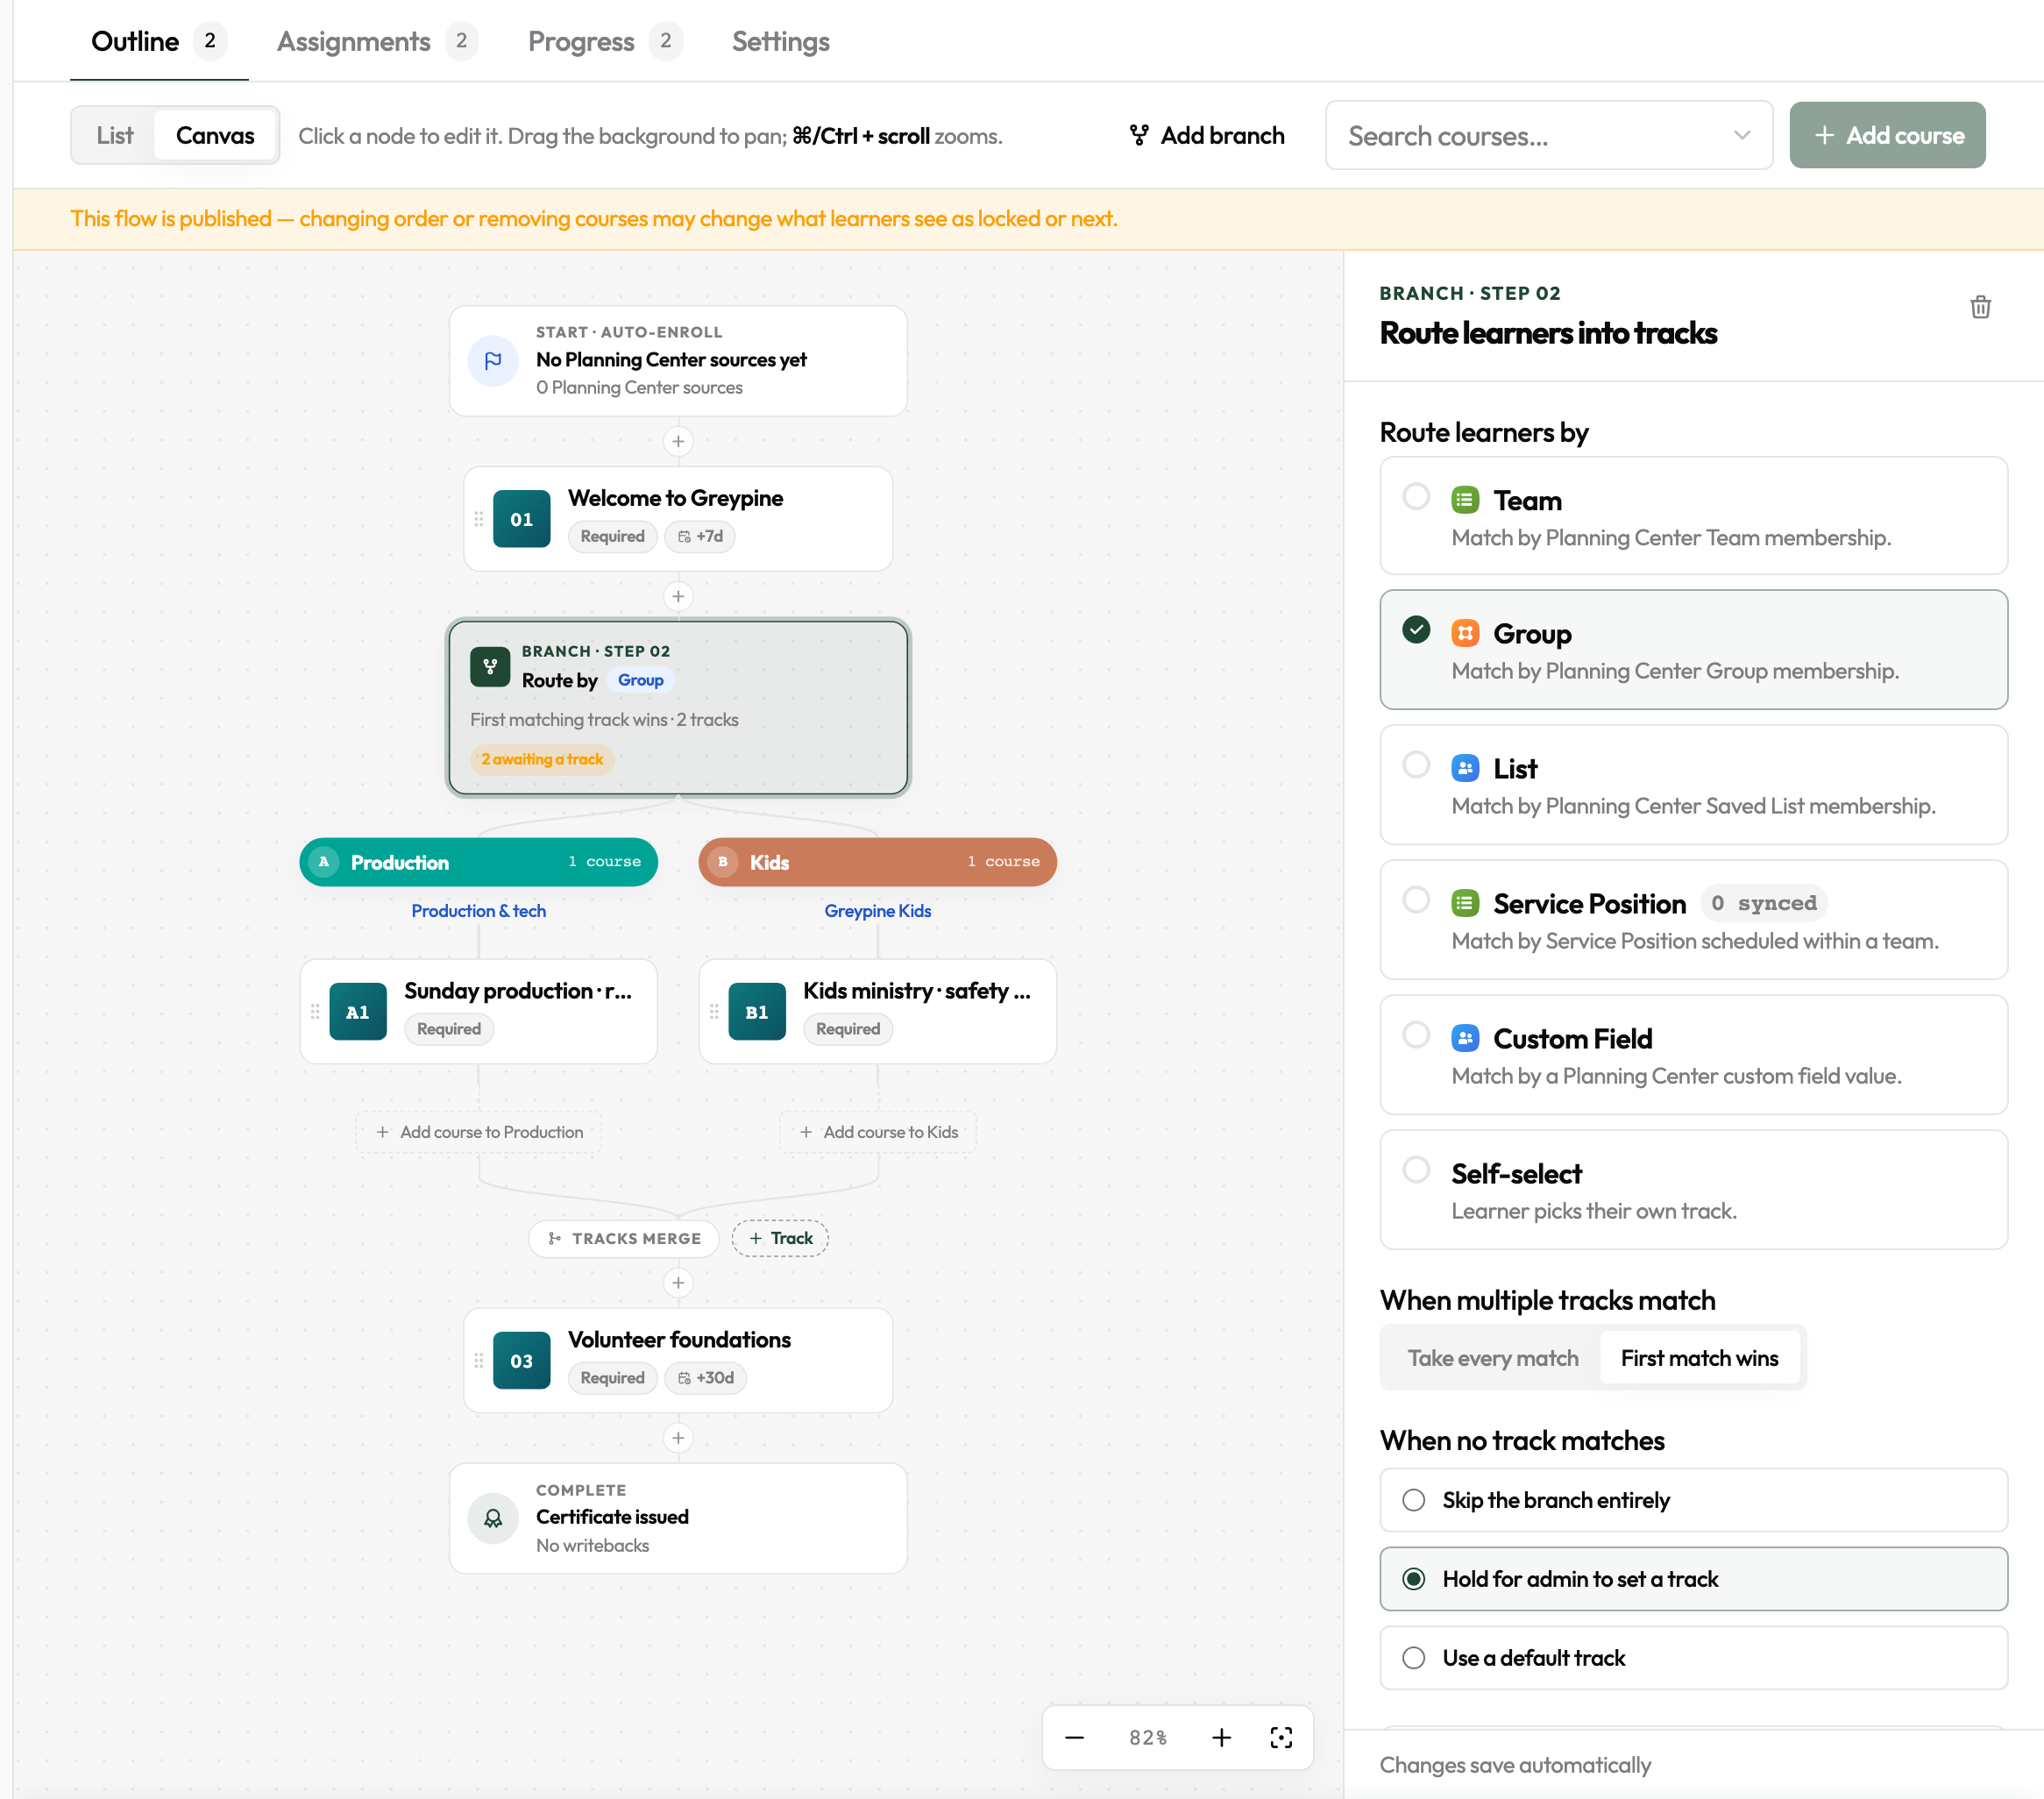
Task: Click the start flag icon node
Action: [x=493, y=360]
